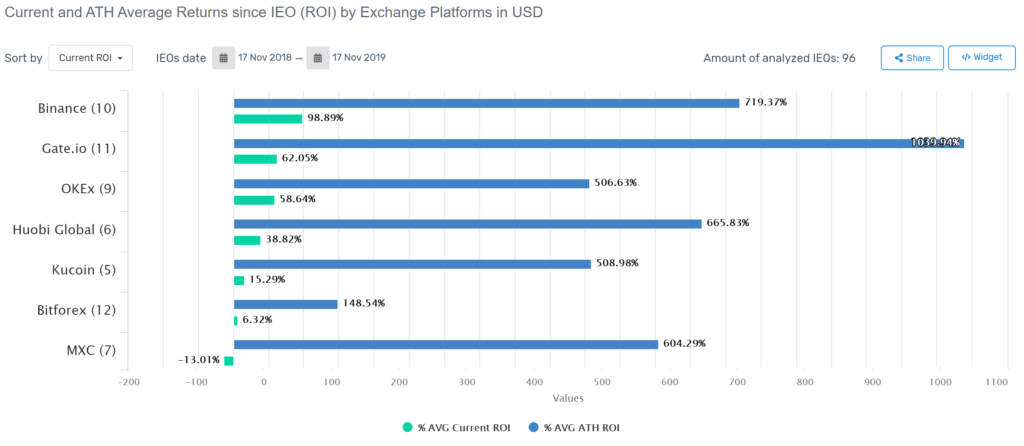This screenshot has height=446, width=1024.
Task: Click the 6.32% value label
Action: 258,320
